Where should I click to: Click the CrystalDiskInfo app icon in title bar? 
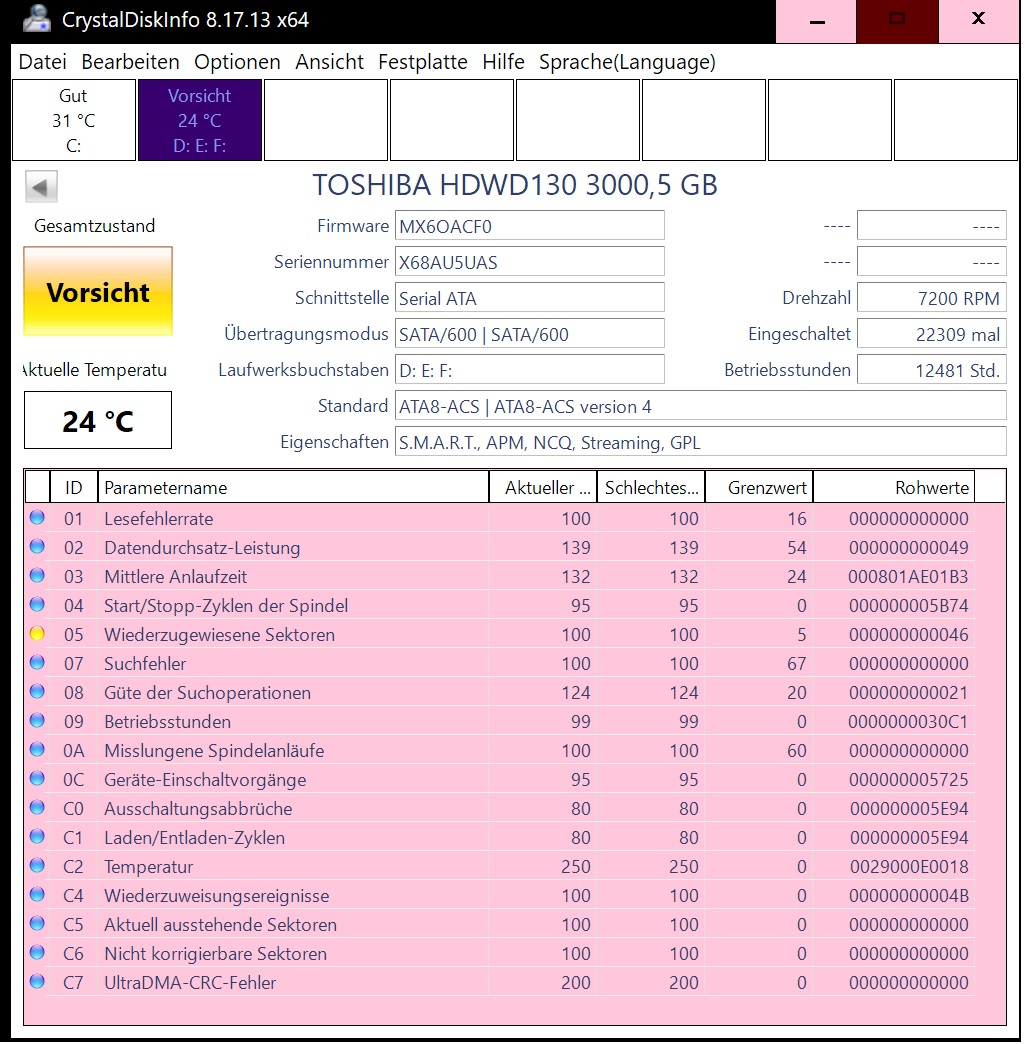(36, 19)
